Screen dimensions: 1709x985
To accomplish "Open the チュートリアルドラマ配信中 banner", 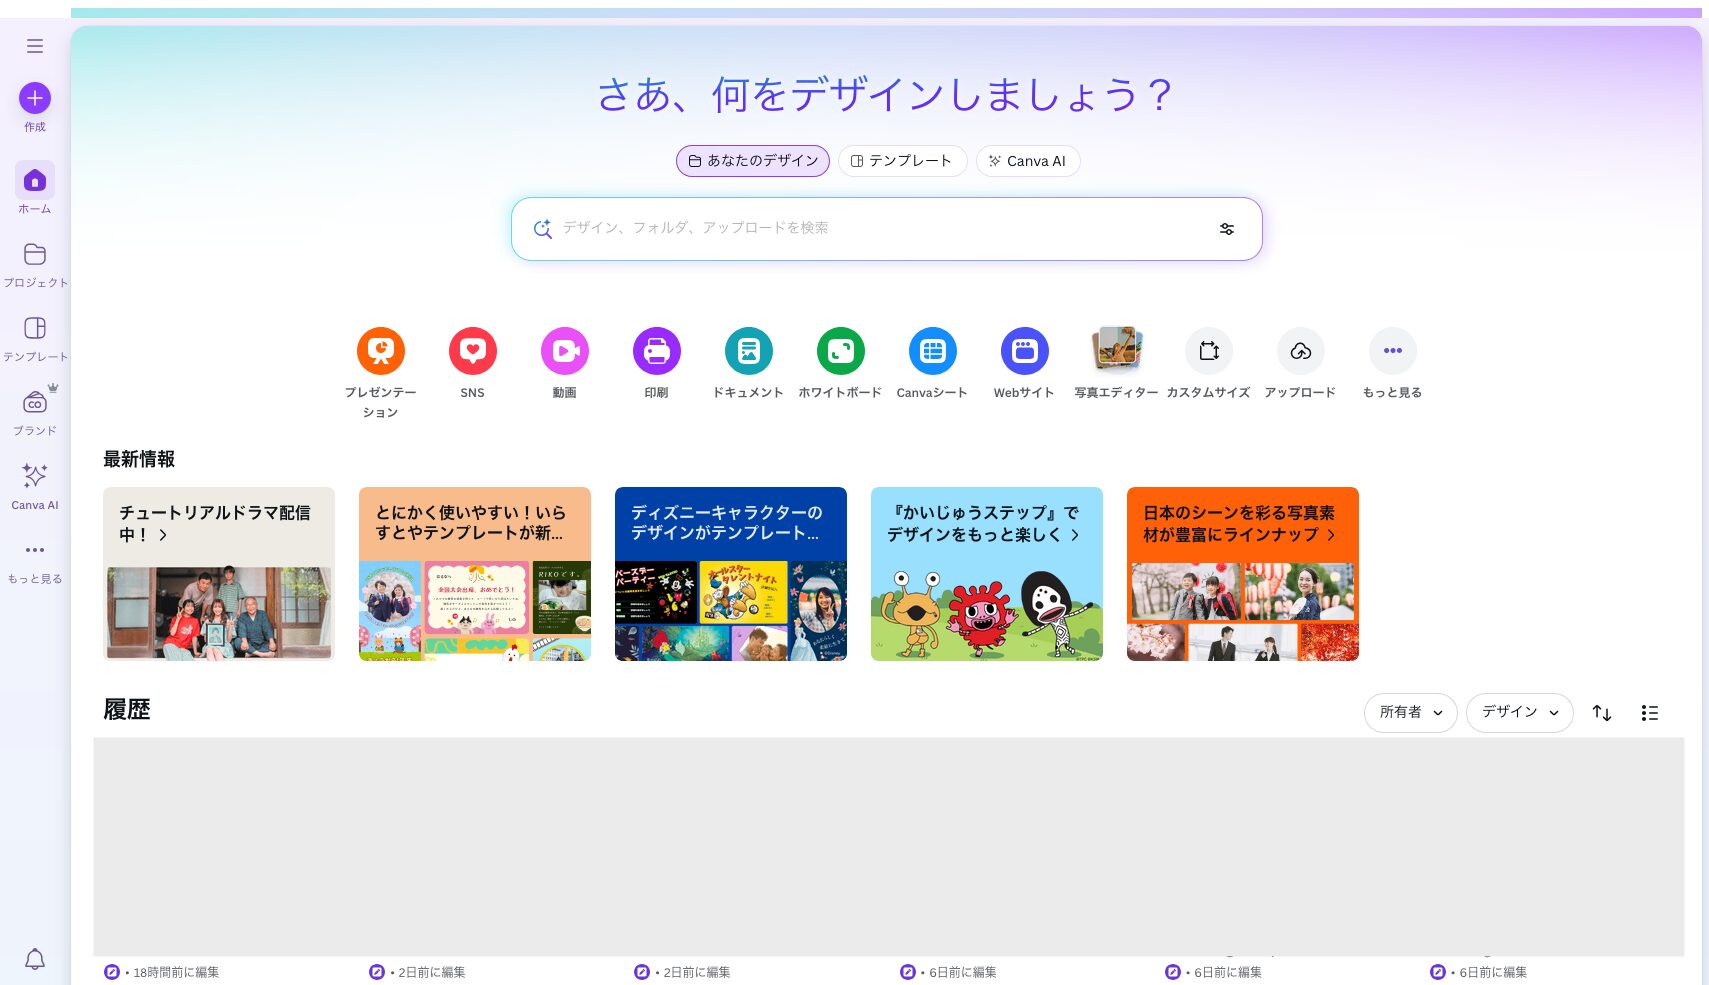I will point(218,573).
